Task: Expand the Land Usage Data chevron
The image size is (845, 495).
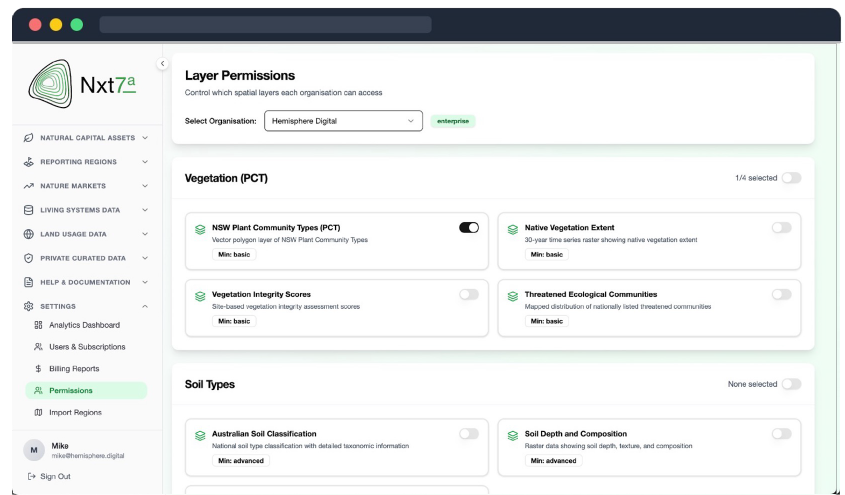Action: point(145,234)
